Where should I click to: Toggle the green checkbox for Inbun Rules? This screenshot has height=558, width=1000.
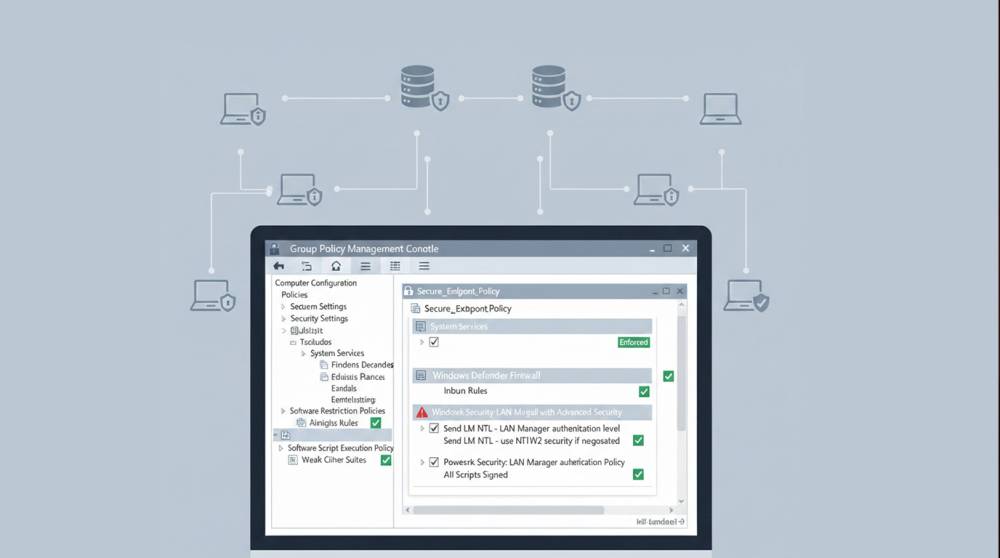[x=644, y=392]
